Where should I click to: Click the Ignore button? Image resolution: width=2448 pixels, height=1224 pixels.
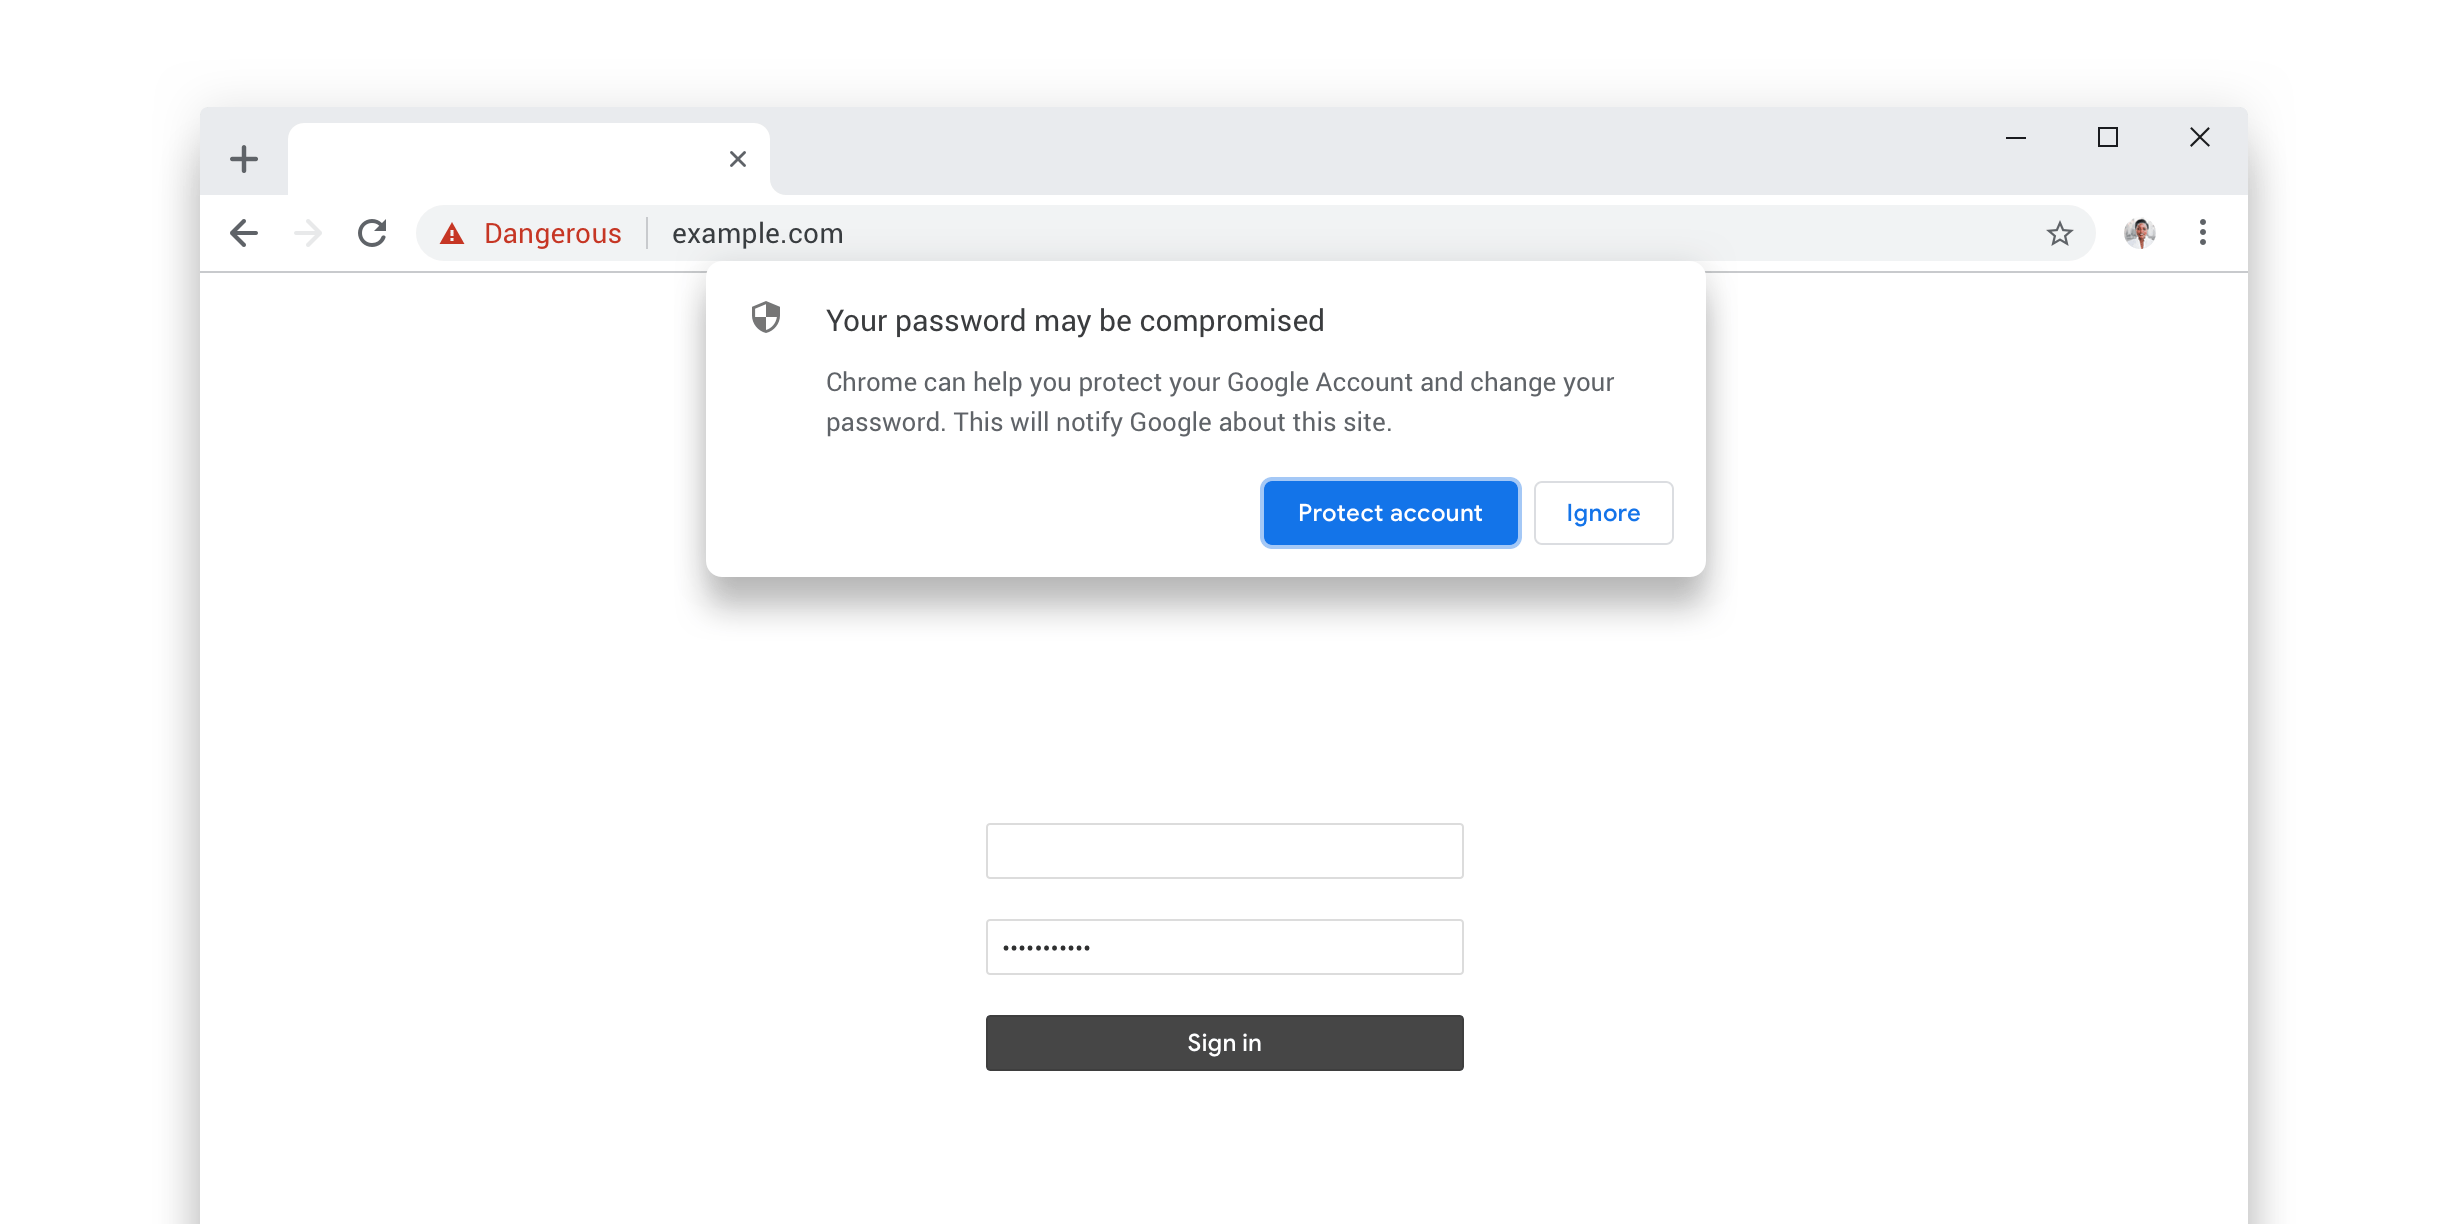coord(1599,512)
